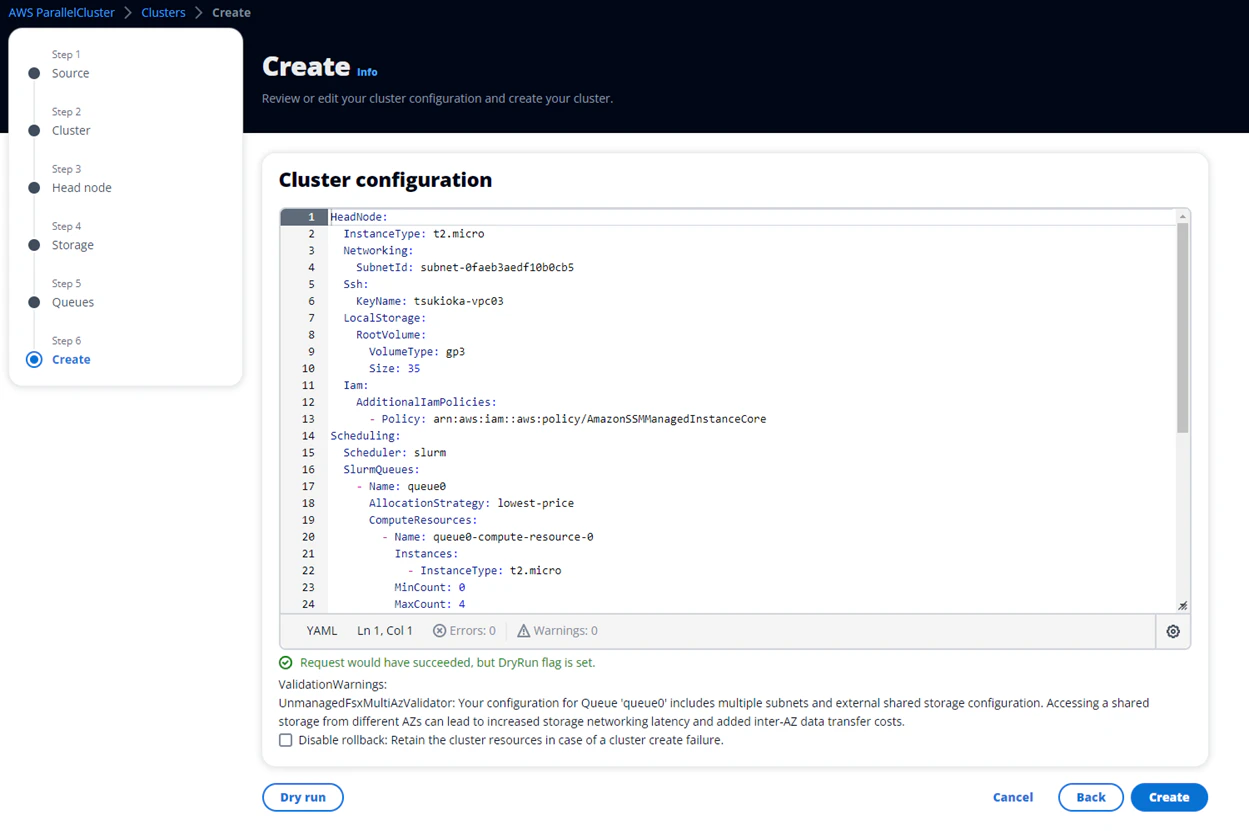Go to Step 3 Head node

click(x=82, y=187)
